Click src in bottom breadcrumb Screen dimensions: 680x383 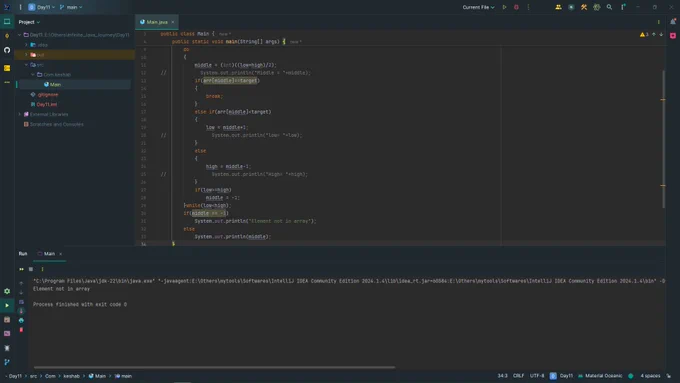(x=33, y=376)
